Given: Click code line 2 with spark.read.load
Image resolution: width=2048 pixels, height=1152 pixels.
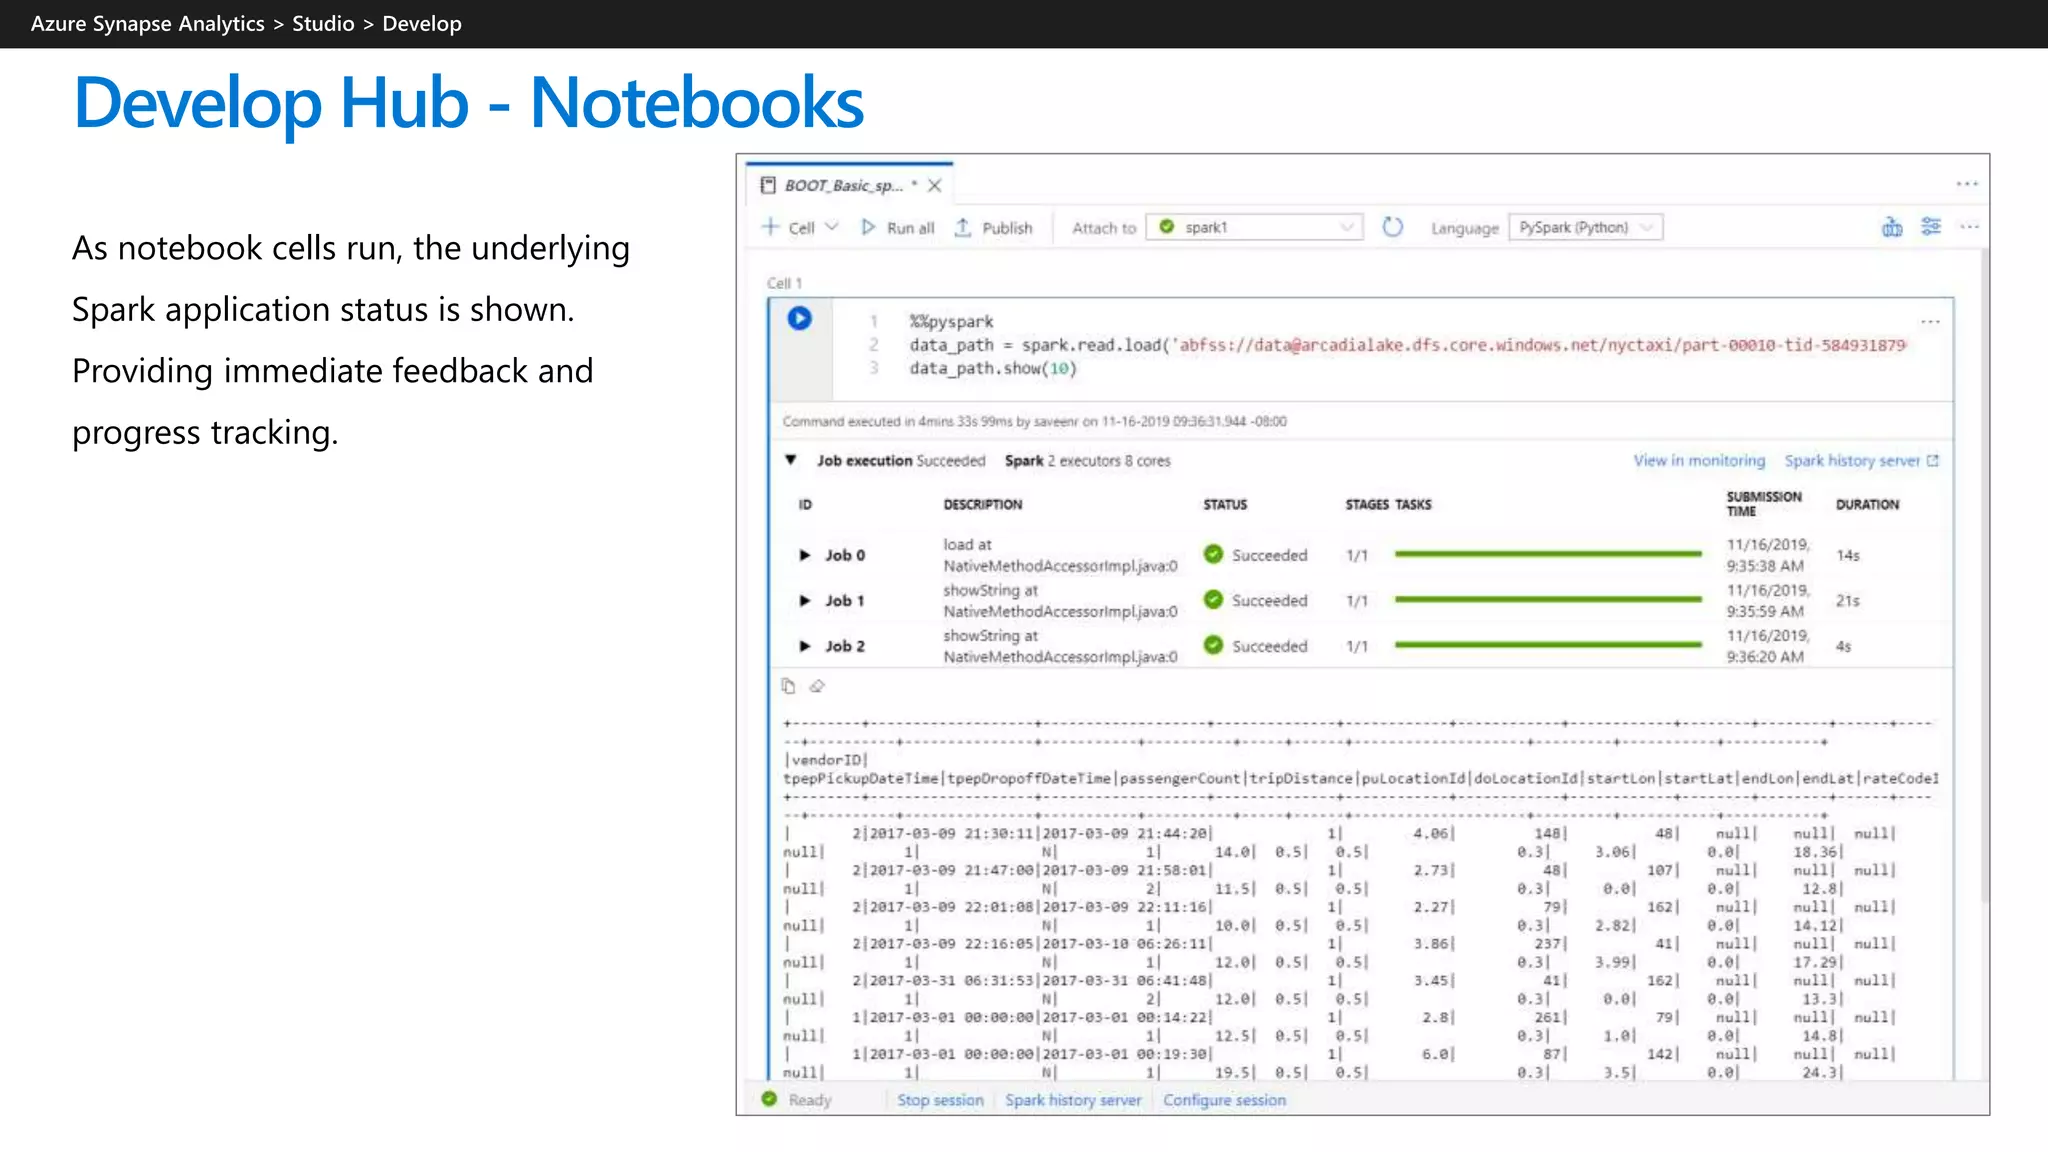Looking at the screenshot, I should pos(1407,345).
